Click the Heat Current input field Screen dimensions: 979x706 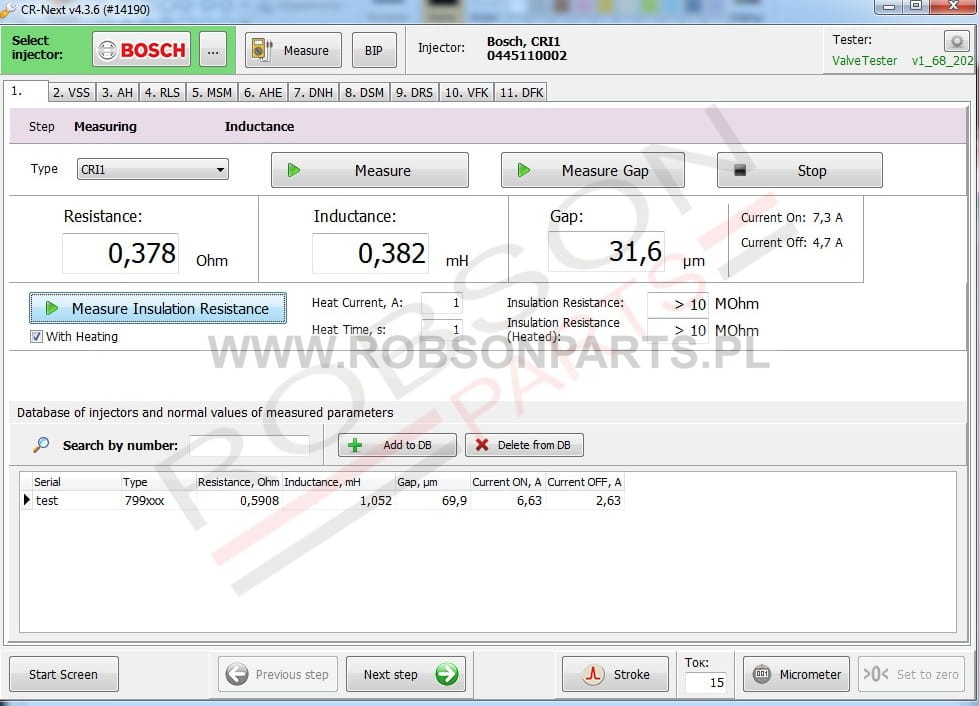[442, 303]
